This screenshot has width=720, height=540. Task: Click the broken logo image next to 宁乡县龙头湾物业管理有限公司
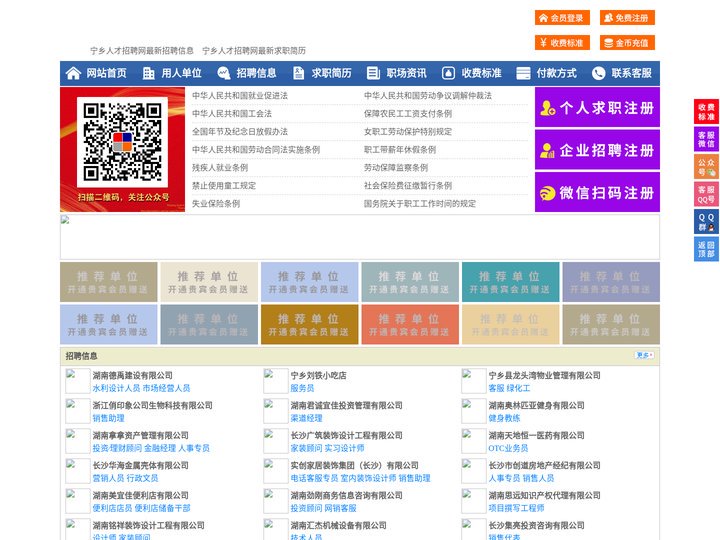(473, 381)
